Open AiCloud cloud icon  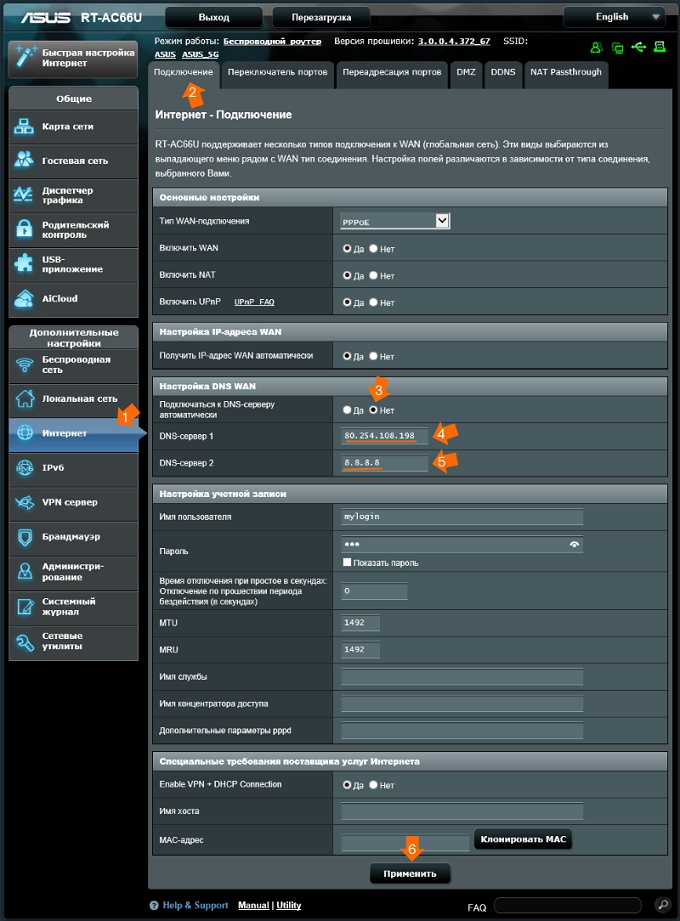point(25,298)
